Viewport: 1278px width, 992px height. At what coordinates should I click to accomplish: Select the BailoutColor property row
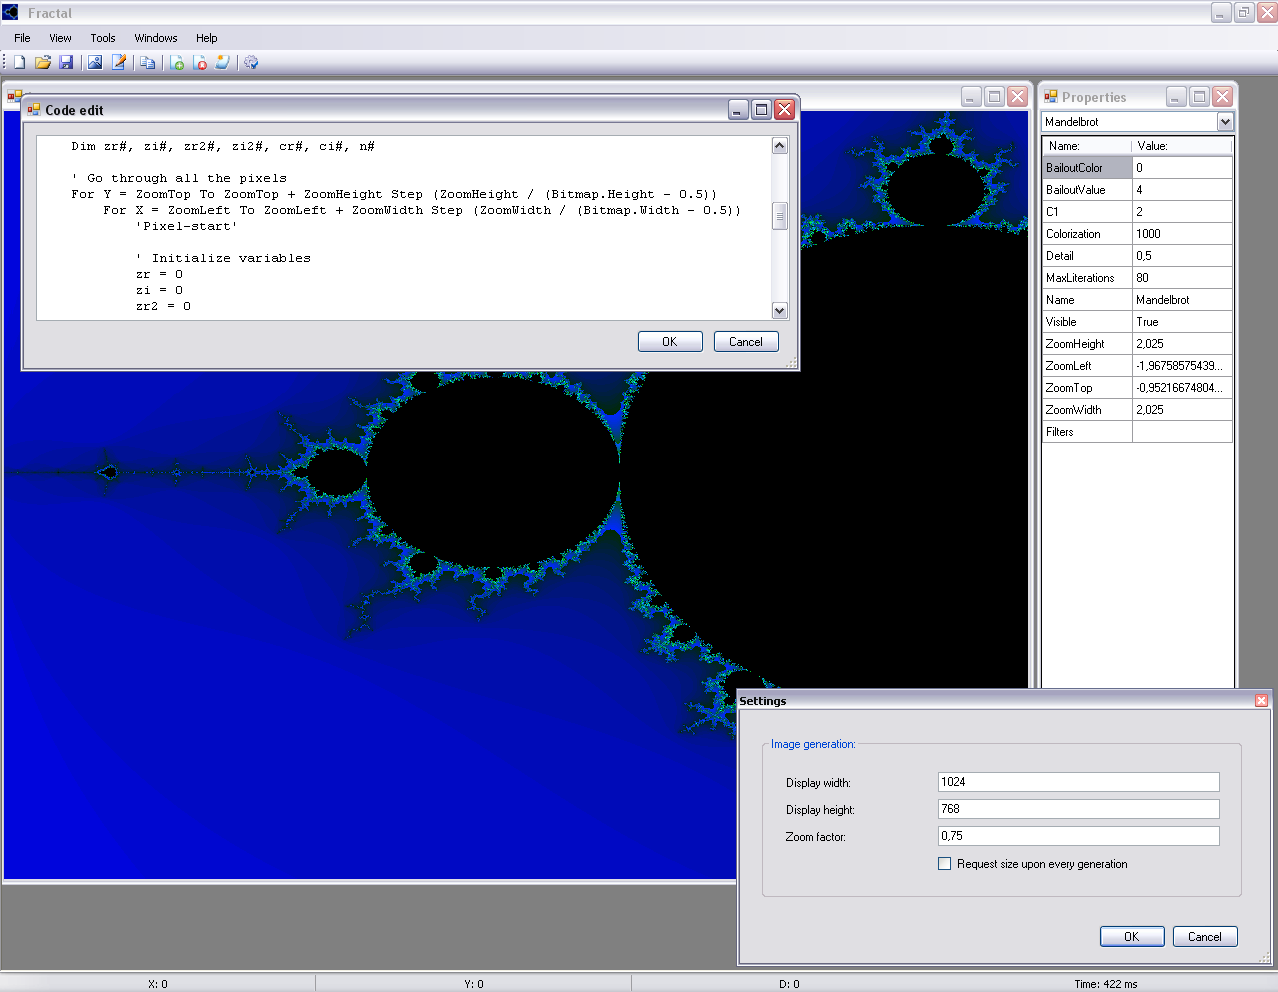(1137, 168)
